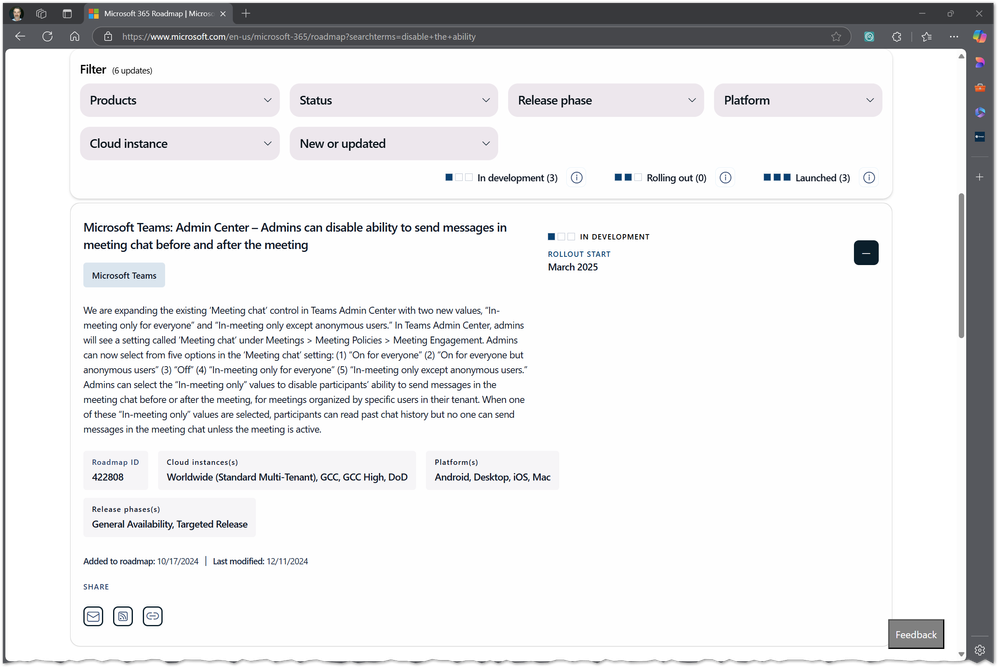998x668 pixels.
Task: Expand the Platform filter dropdown
Action: click(798, 100)
